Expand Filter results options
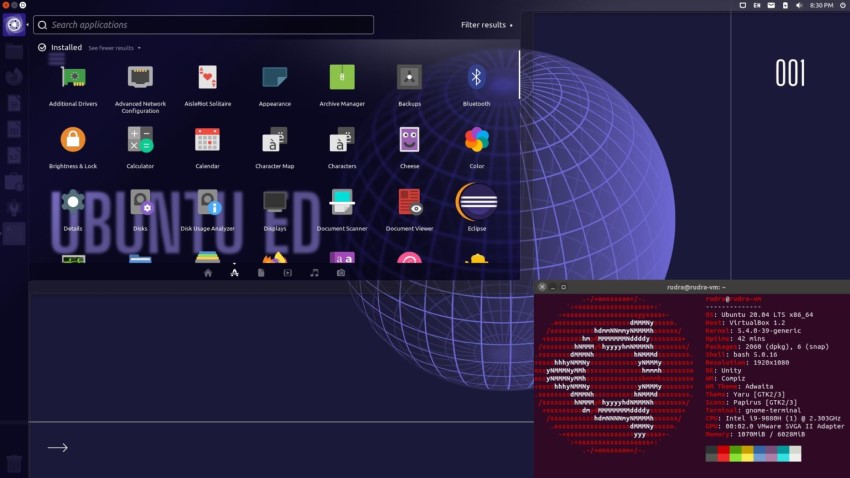Image resolution: width=850 pixels, height=478 pixels. [x=486, y=25]
